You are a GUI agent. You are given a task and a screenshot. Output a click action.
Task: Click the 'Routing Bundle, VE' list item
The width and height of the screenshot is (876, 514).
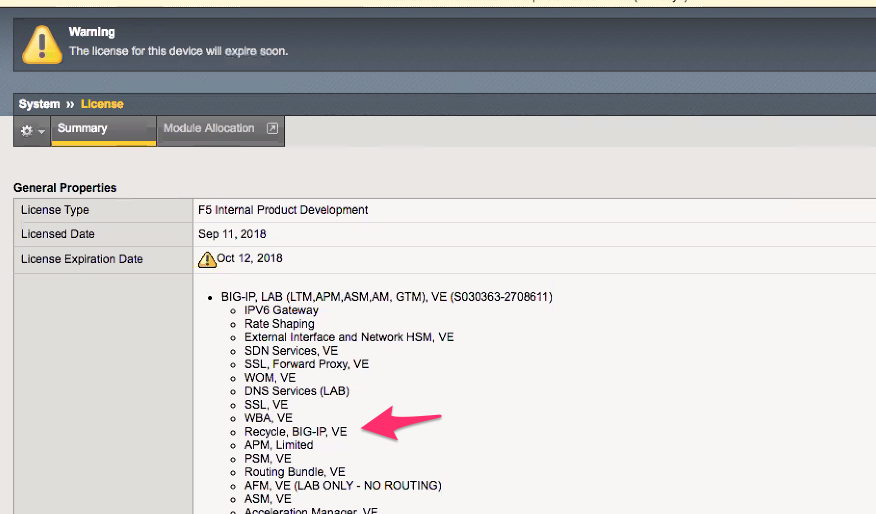tap(294, 472)
